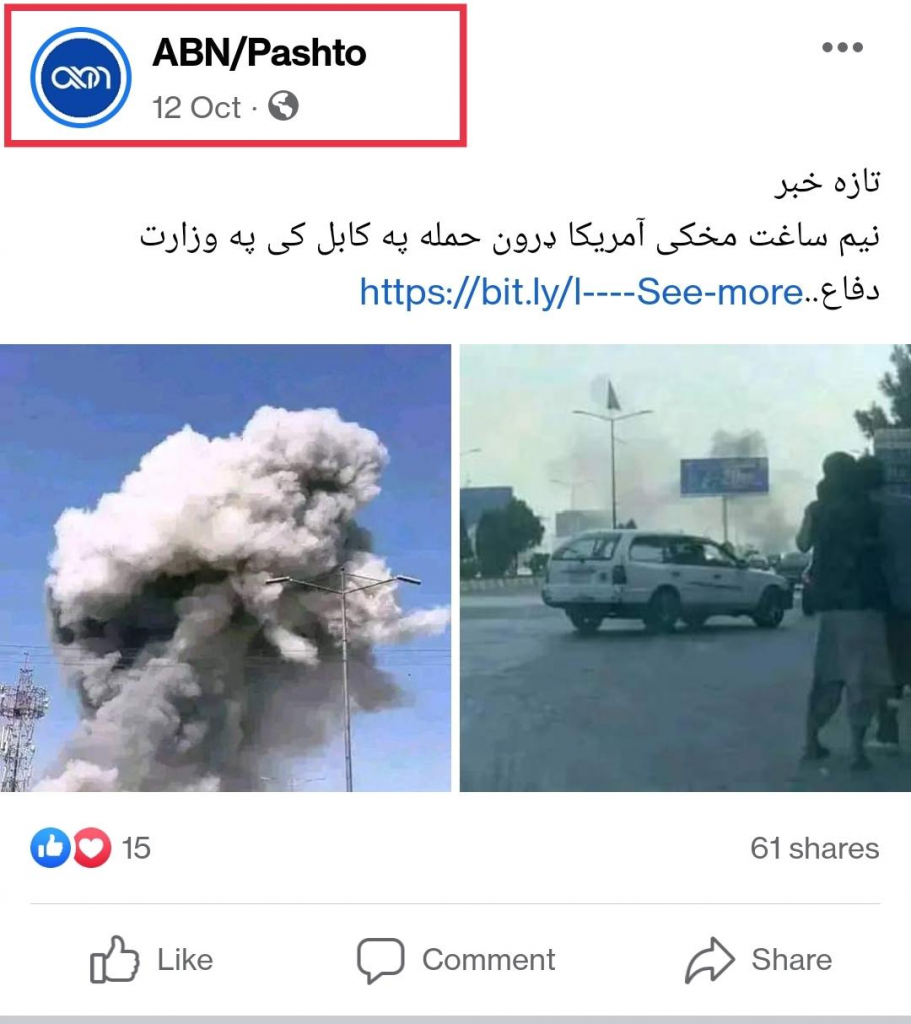911x1024 pixels.
Task: View the explosion smoke cloud photo
Action: pos(225,568)
